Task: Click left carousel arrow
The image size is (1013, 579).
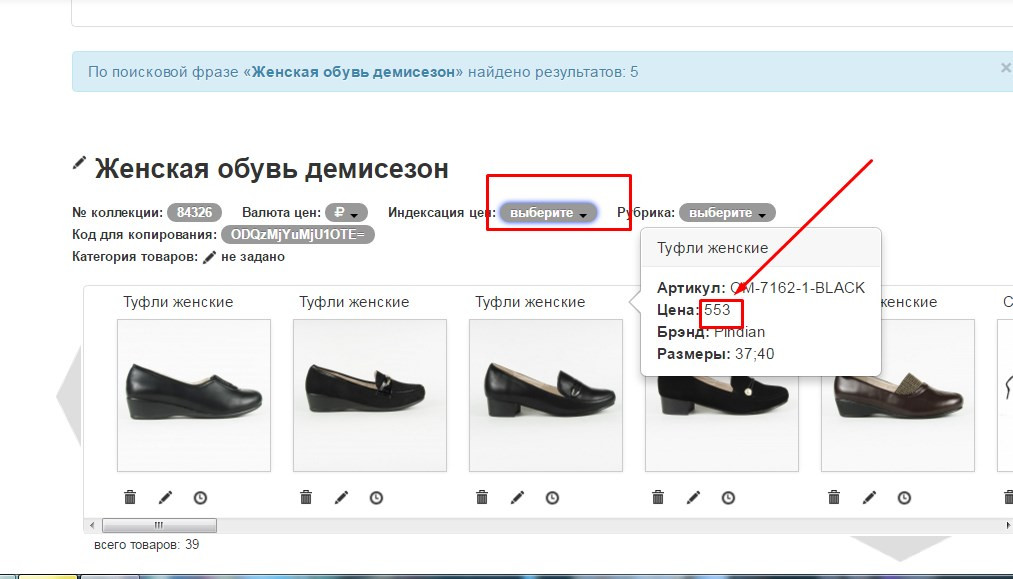Action: coord(70,395)
